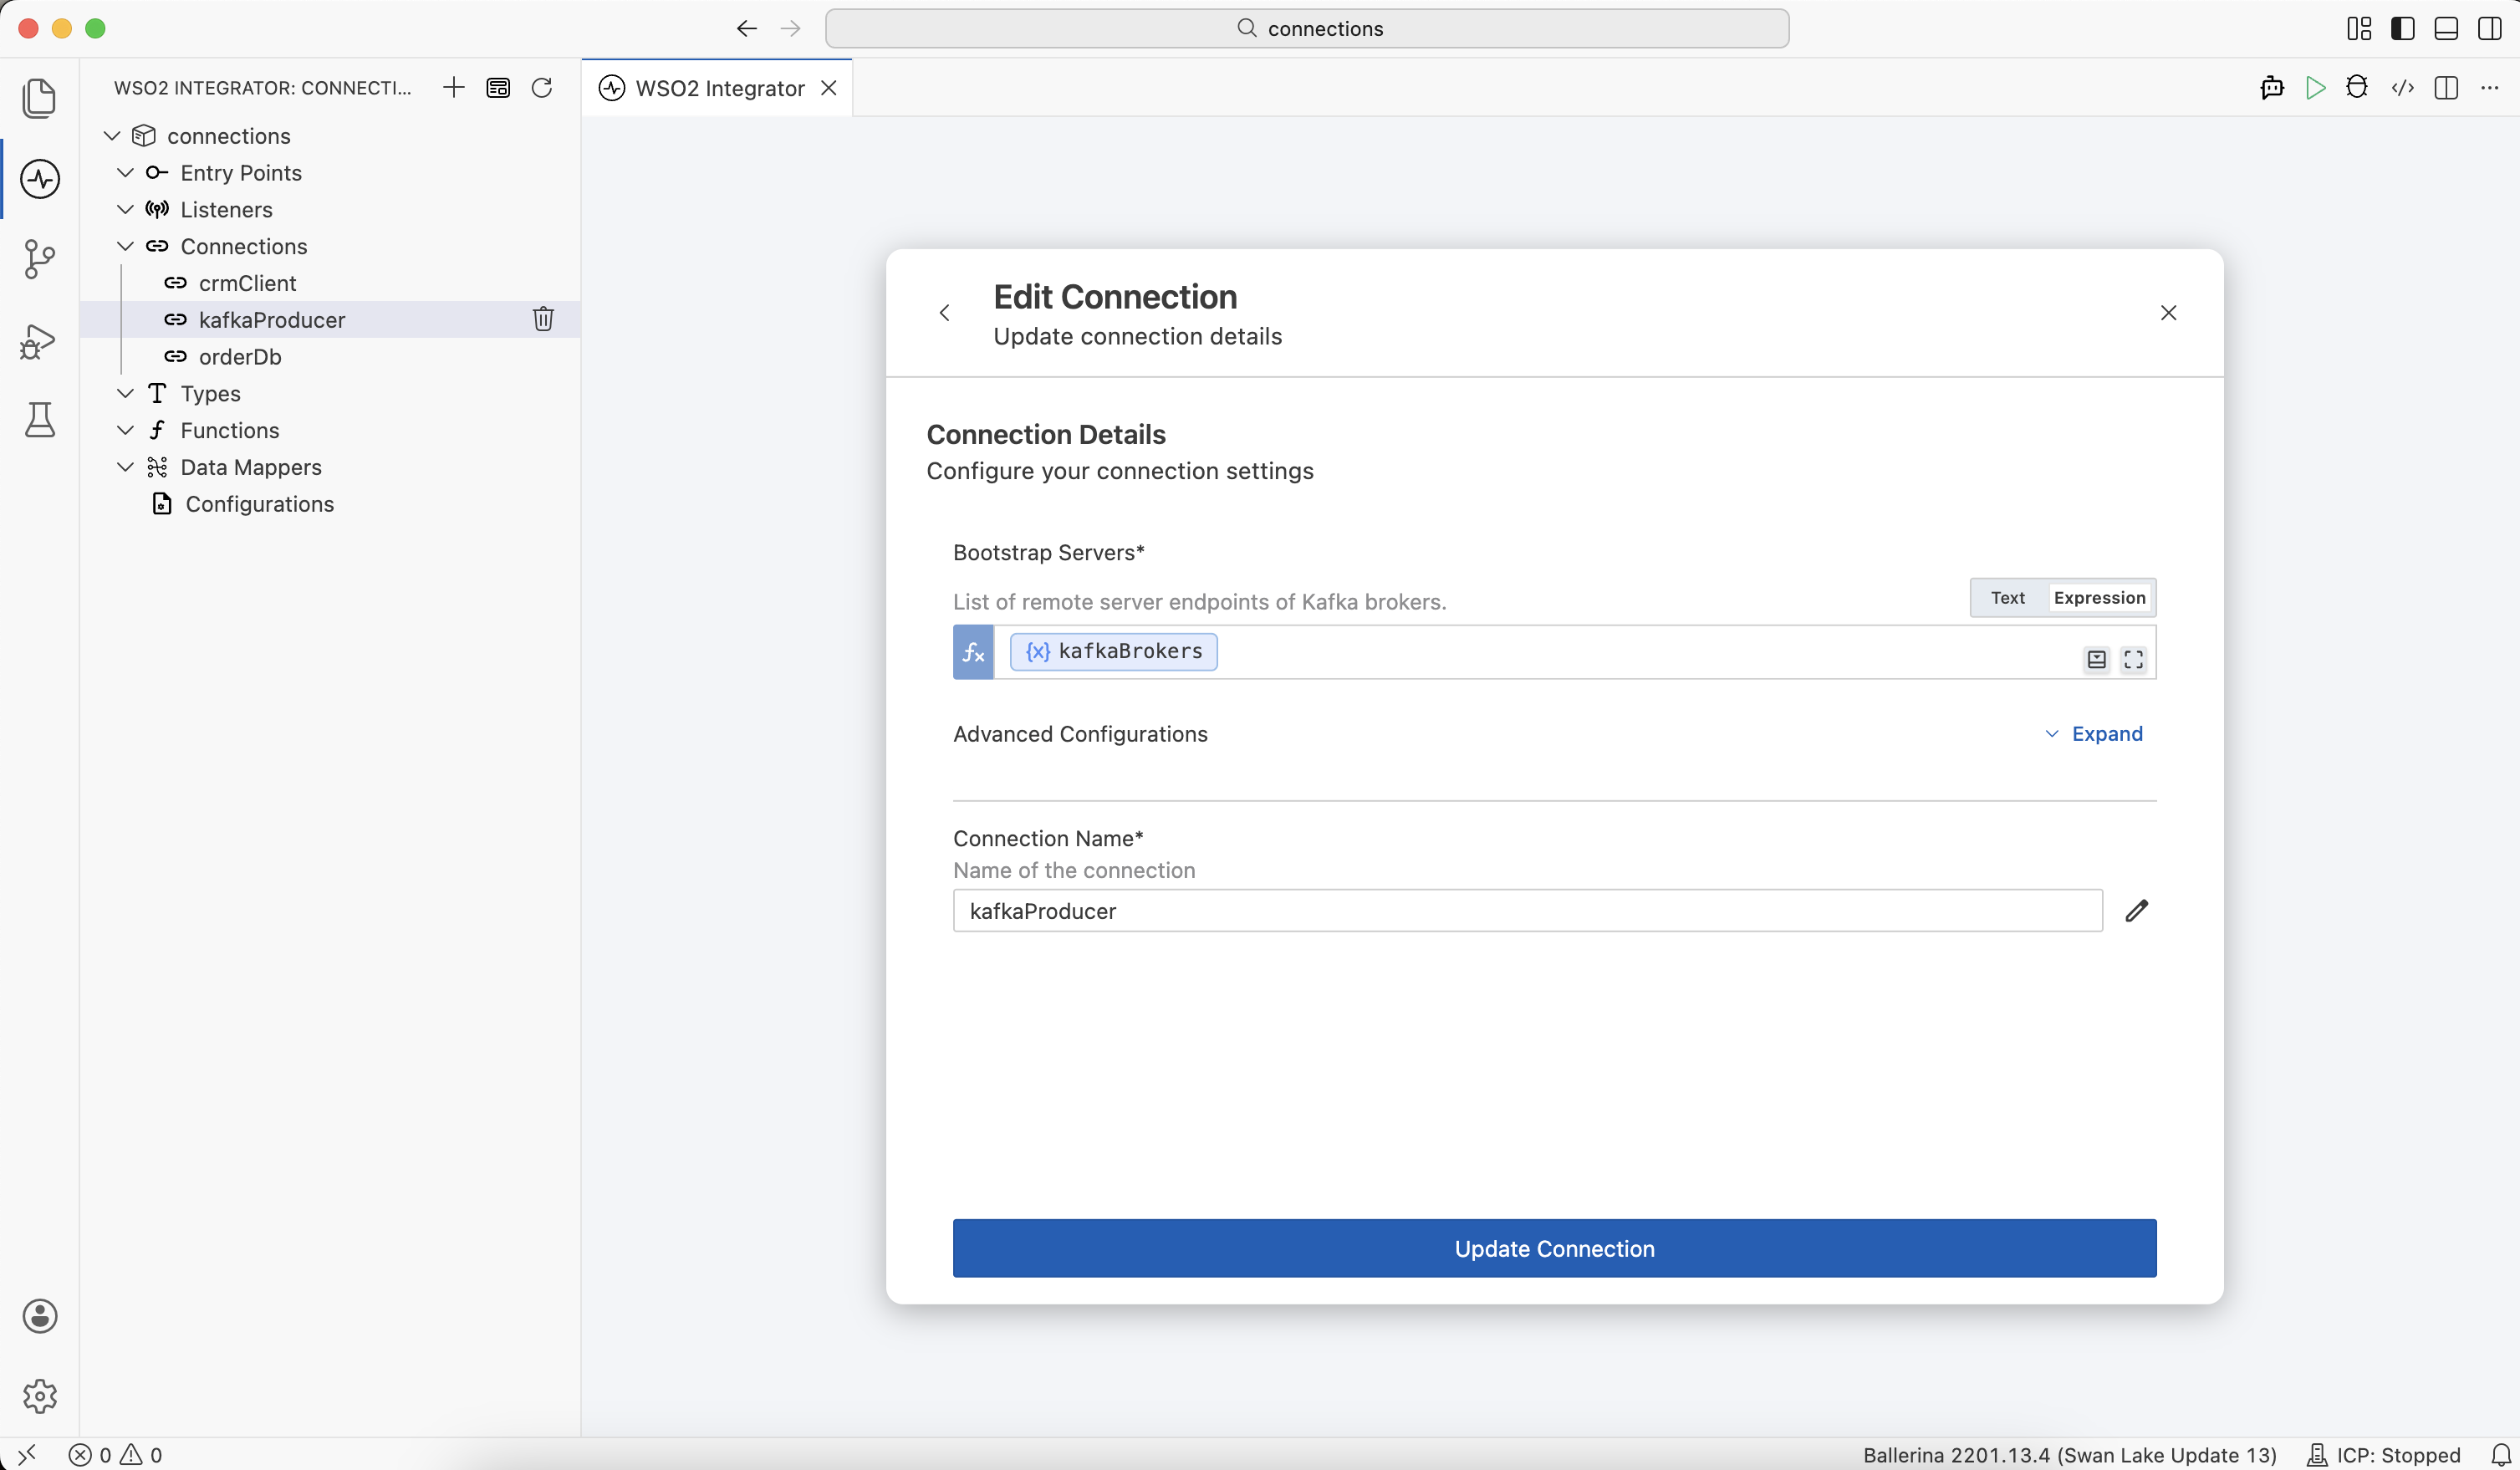Click the fx expression helper icon

pos(973,653)
